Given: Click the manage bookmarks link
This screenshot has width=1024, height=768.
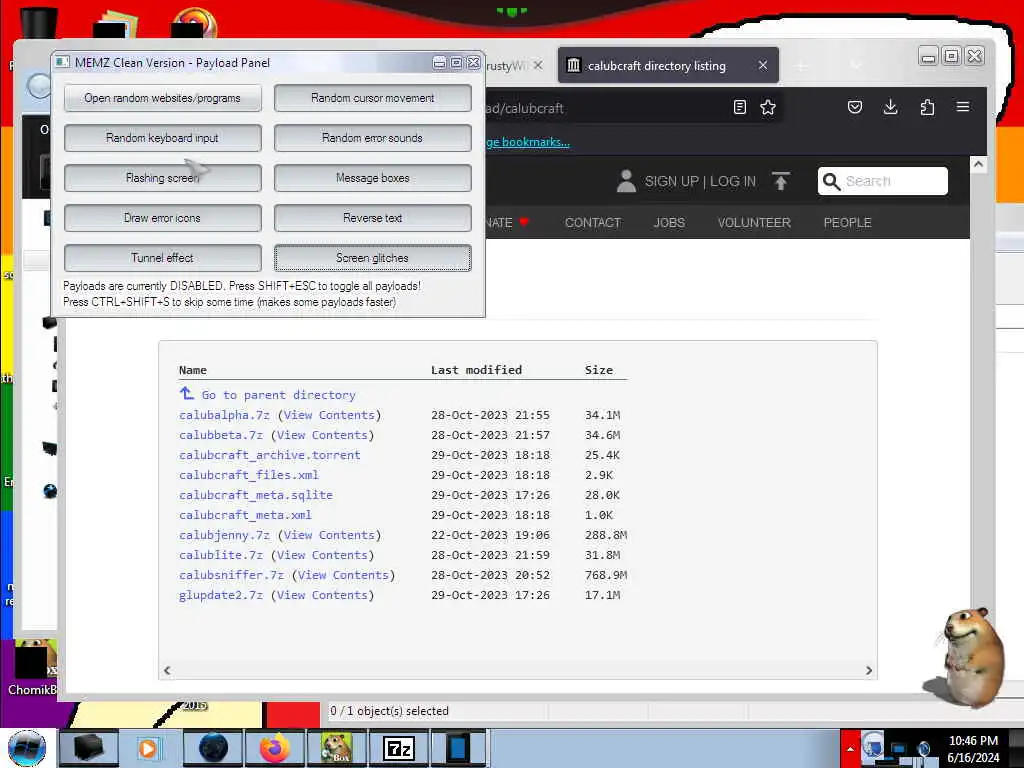Looking at the screenshot, I should point(528,142).
